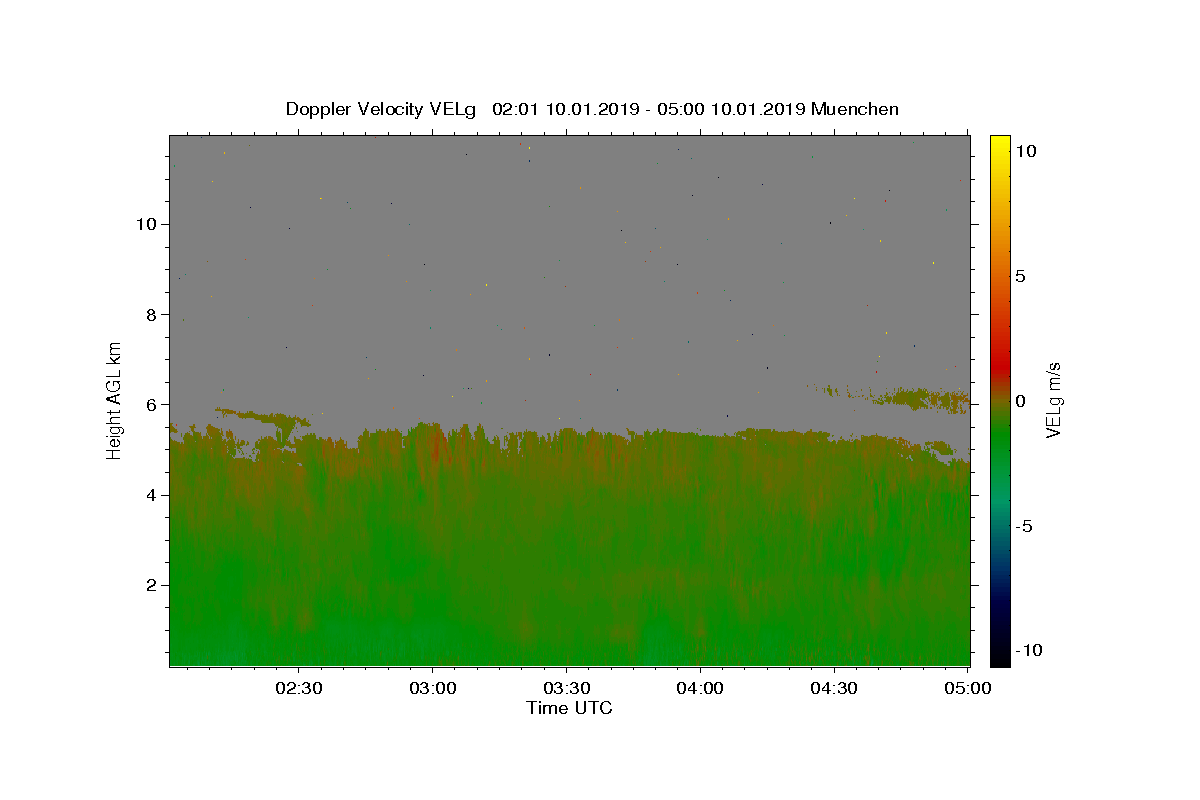This screenshot has width=1200, height=800.
Task: Click the detached cloud patch near 02:20
Action: 262,417
